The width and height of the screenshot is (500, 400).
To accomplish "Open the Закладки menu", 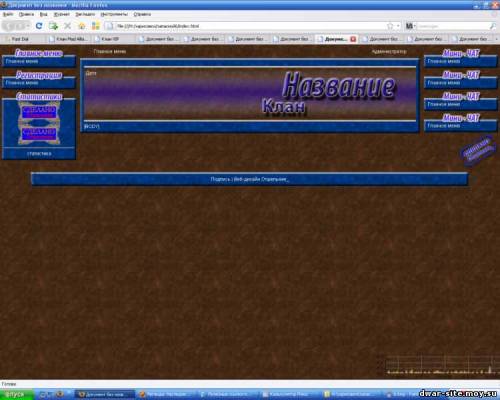I will tap(85, 14).
